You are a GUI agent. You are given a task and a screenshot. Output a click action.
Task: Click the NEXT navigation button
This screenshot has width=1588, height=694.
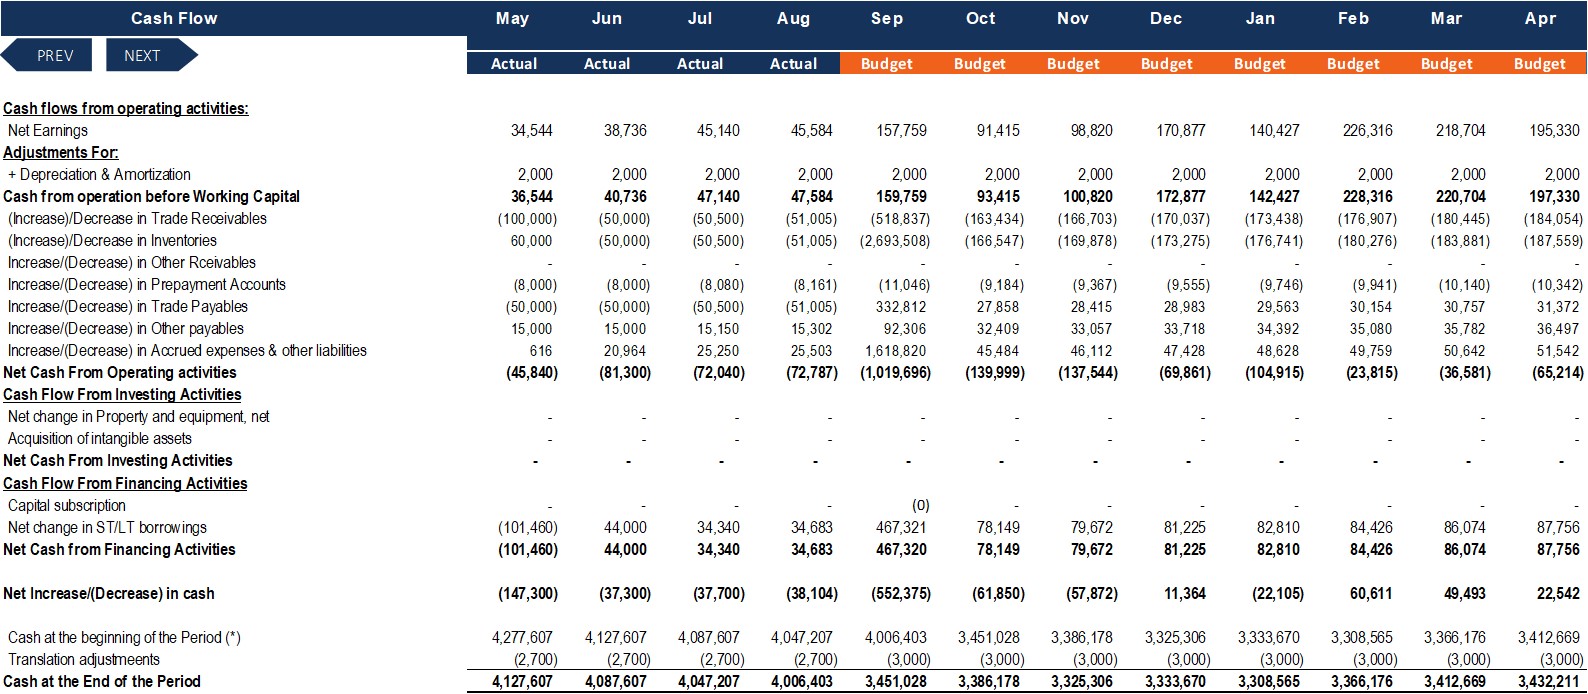(151, 55)
